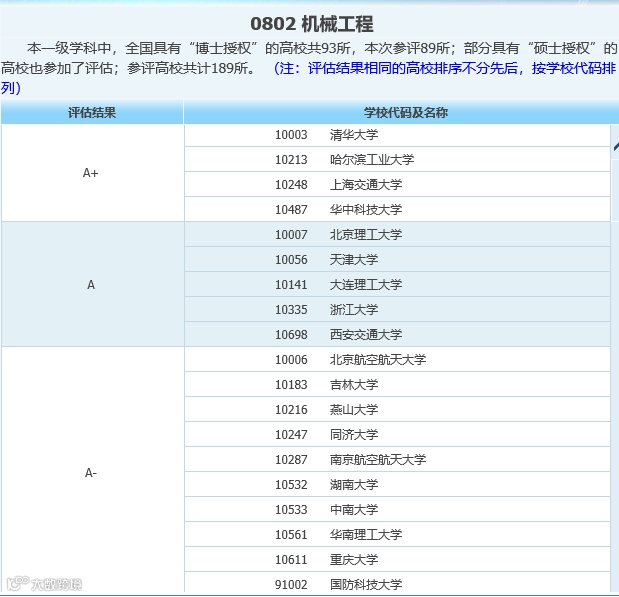The width and height of the screenshot is (619, 597).
Task: Click the row '10216 燕山大学'
Action: point(397,409)
